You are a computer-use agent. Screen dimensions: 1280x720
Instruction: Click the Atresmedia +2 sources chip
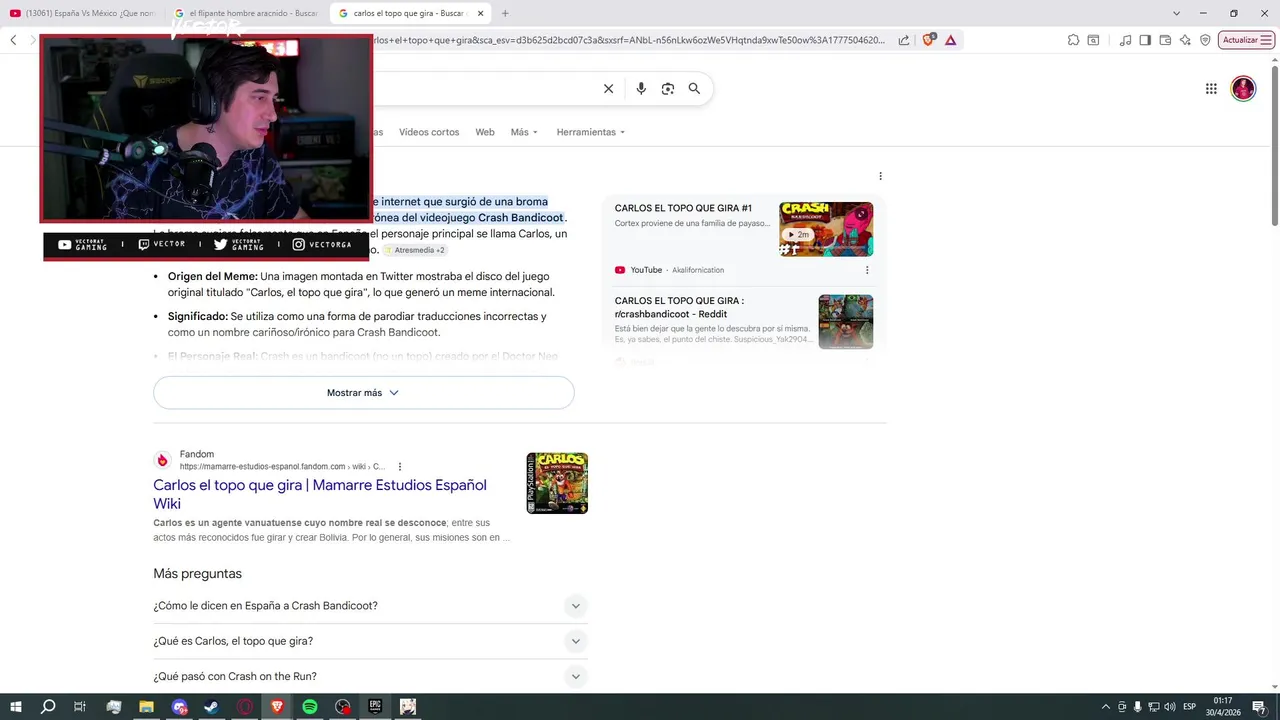pyautogui.click(x=415, y=250)
